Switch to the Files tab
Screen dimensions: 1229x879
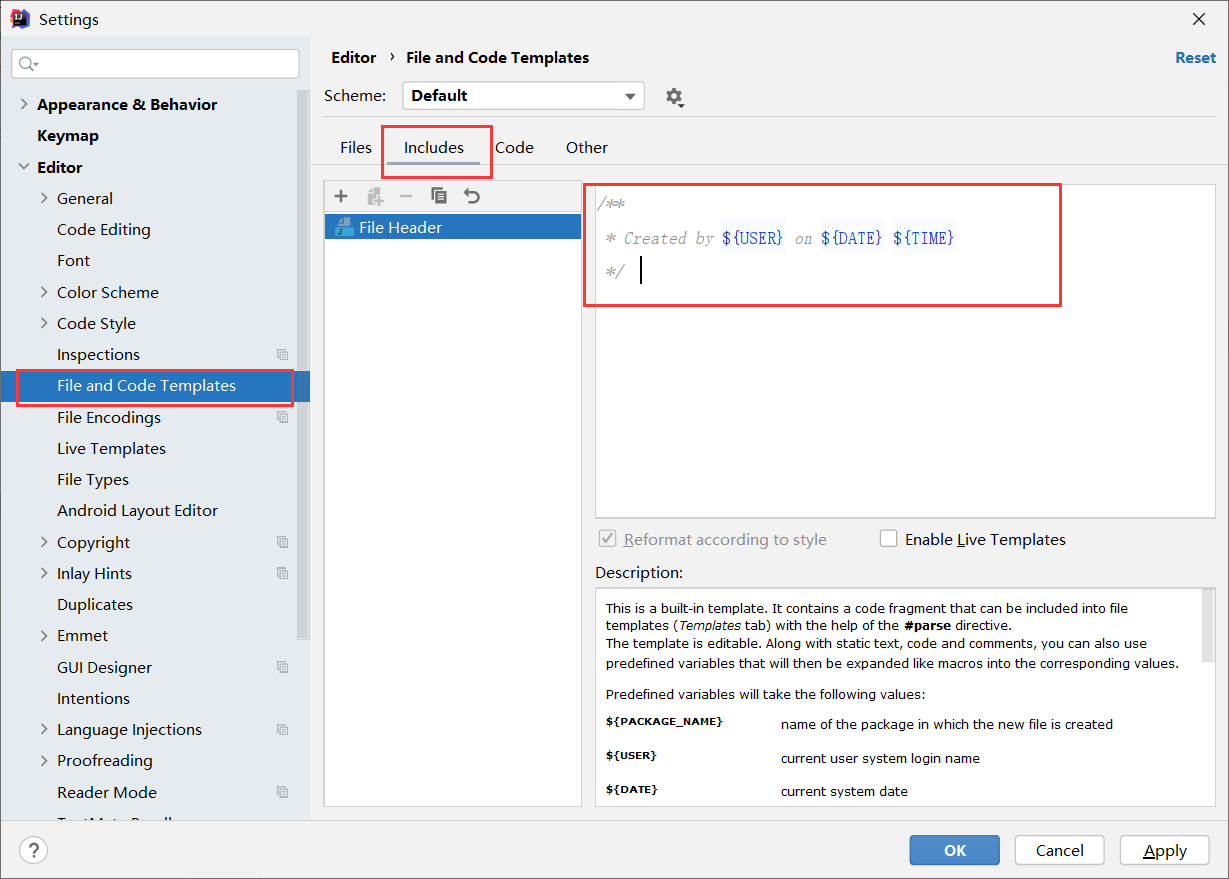356,147
